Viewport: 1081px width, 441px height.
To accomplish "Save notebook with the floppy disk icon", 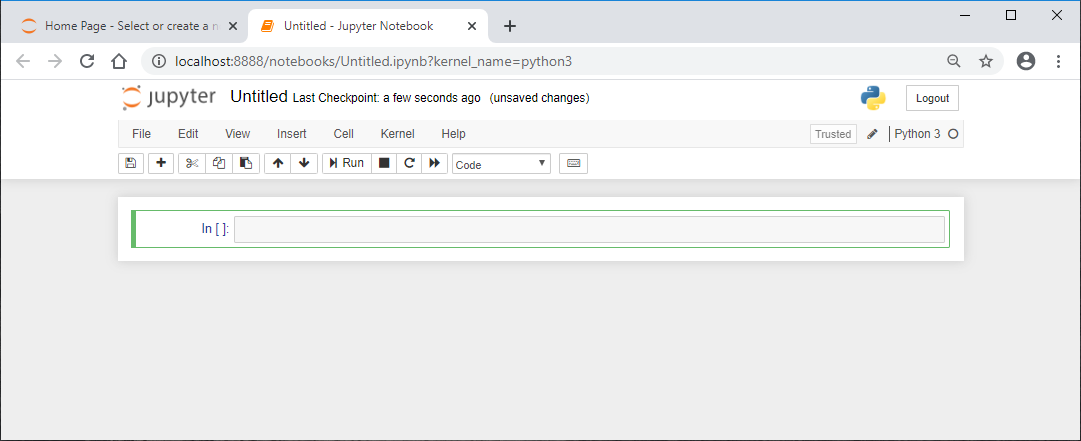I will point(131,163).
